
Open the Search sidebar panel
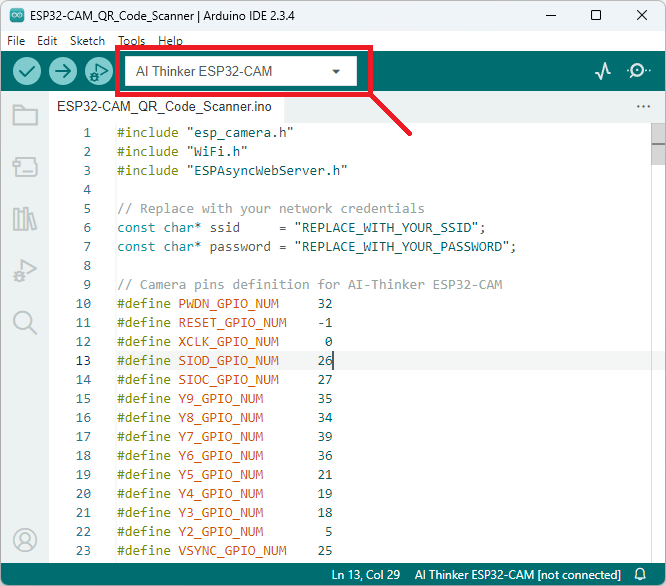[x=25, y=321]
